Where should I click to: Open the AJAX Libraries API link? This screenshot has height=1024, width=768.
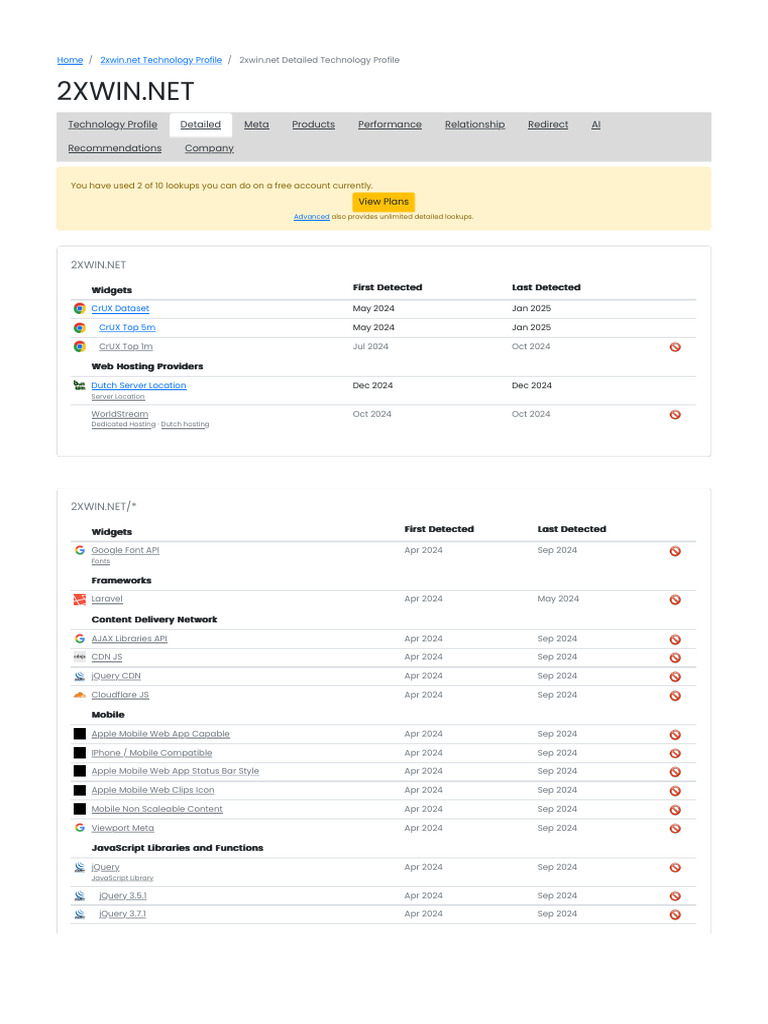[129, 639]
